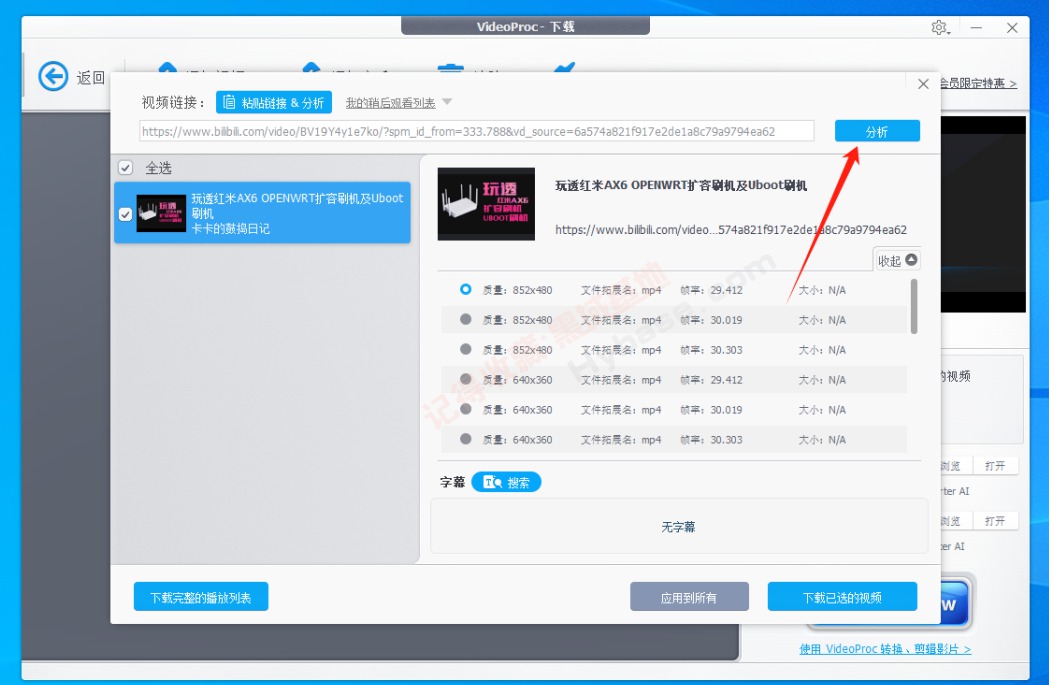Open the 我的稍后观看列表 link
Viewport: 1049px width, 685px height.
390,103
